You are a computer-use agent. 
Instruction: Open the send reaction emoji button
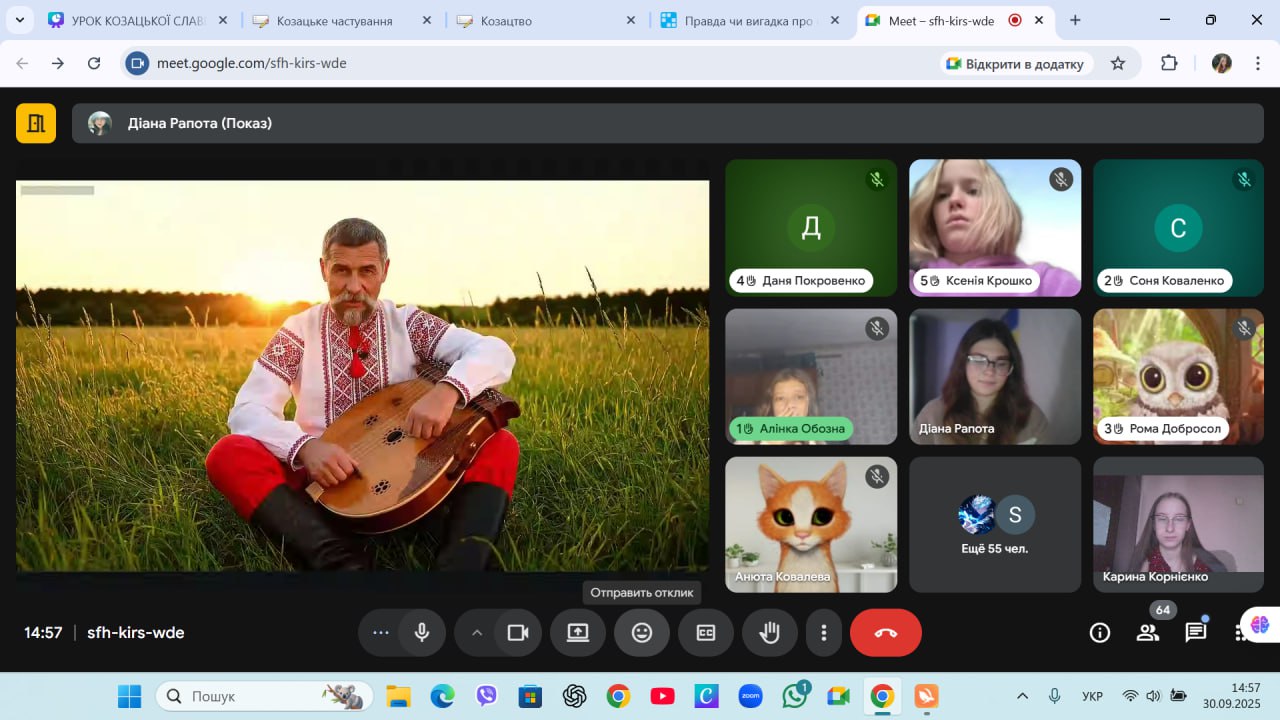point(642,633)
